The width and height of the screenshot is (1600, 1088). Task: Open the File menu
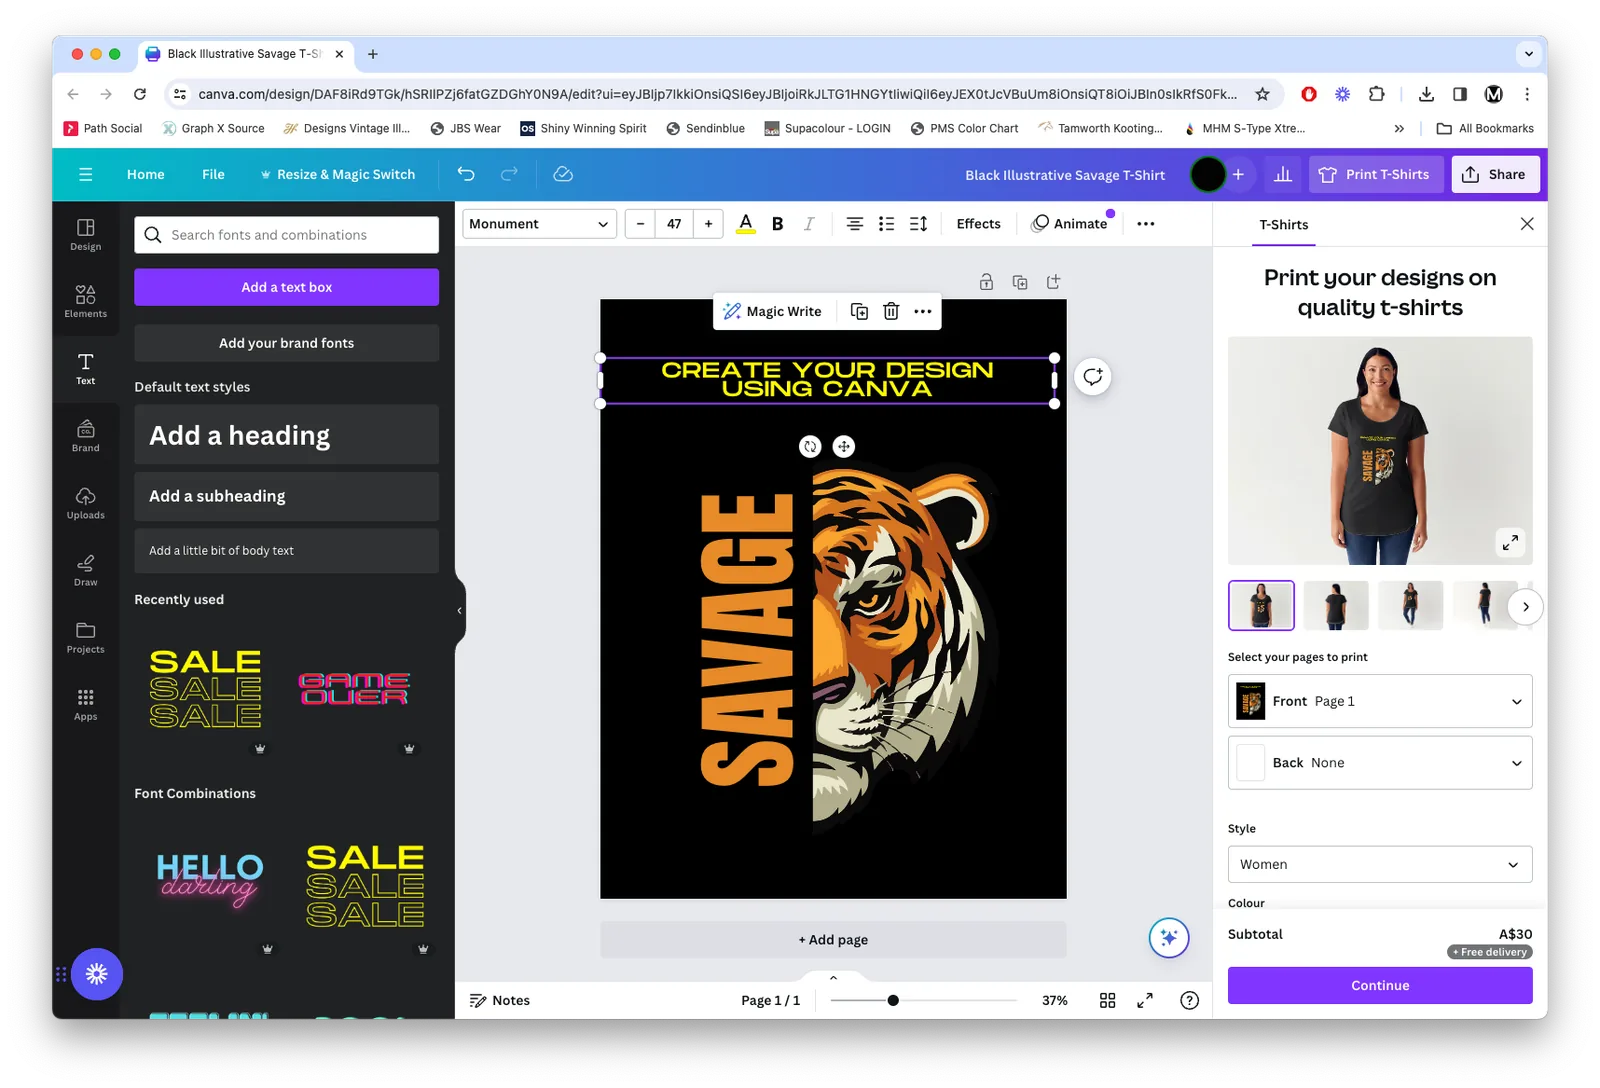point(213,174)
